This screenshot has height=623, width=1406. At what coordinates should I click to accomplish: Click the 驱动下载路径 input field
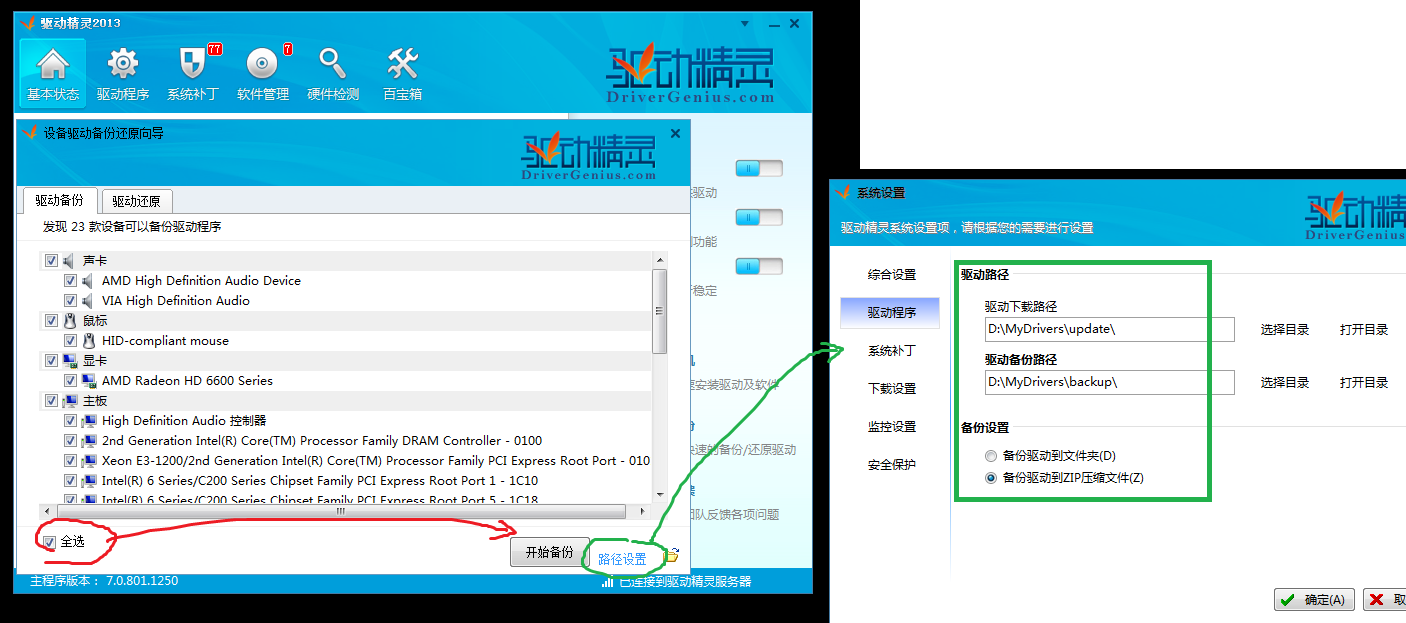point(1110,329)
